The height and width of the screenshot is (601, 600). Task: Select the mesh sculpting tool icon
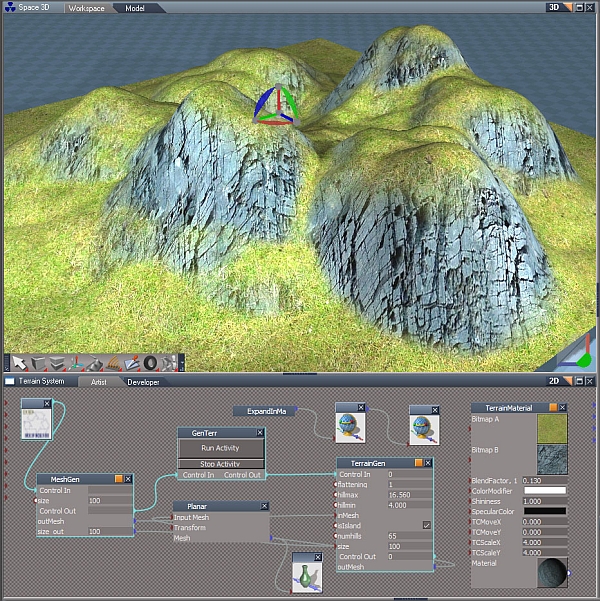tap(94, 363)
